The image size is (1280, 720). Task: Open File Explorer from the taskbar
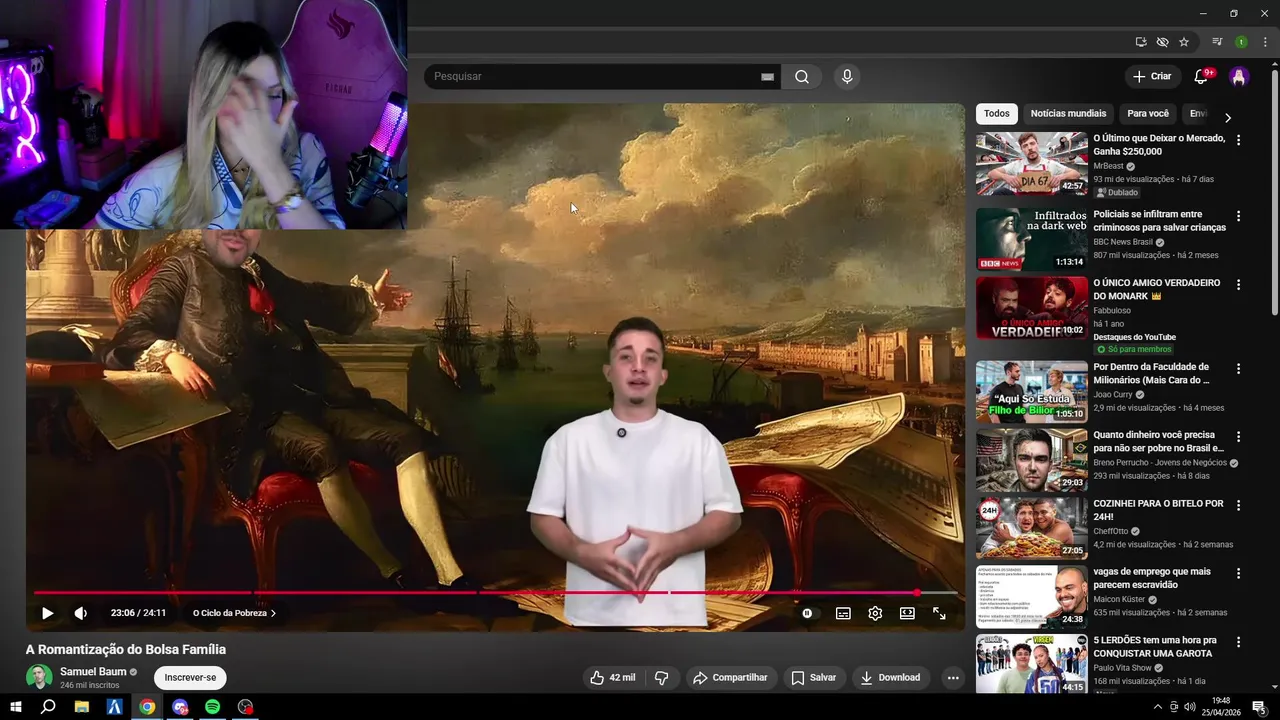(82, 707)
